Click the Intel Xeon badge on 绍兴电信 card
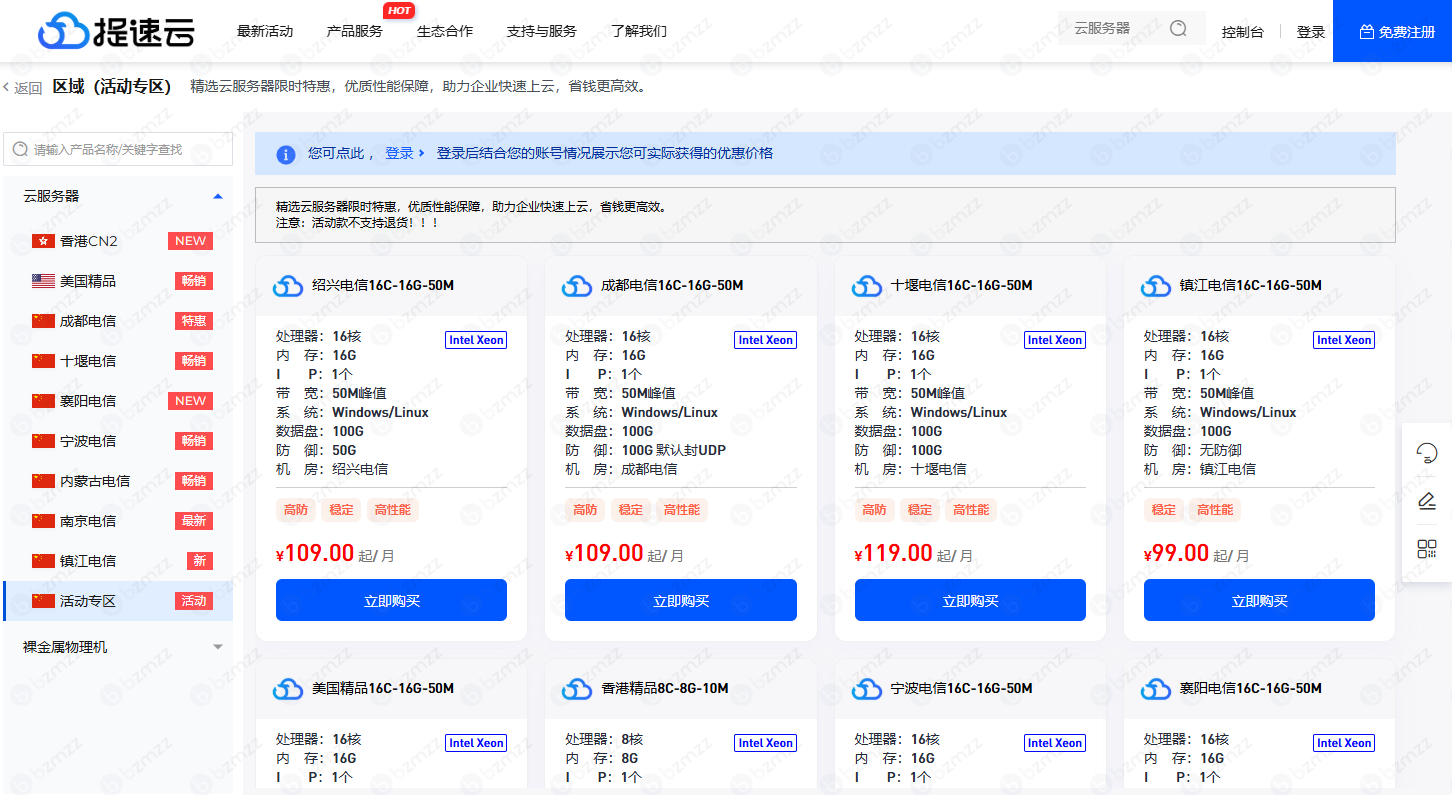The image size is (1452, 795). [476, 340]
